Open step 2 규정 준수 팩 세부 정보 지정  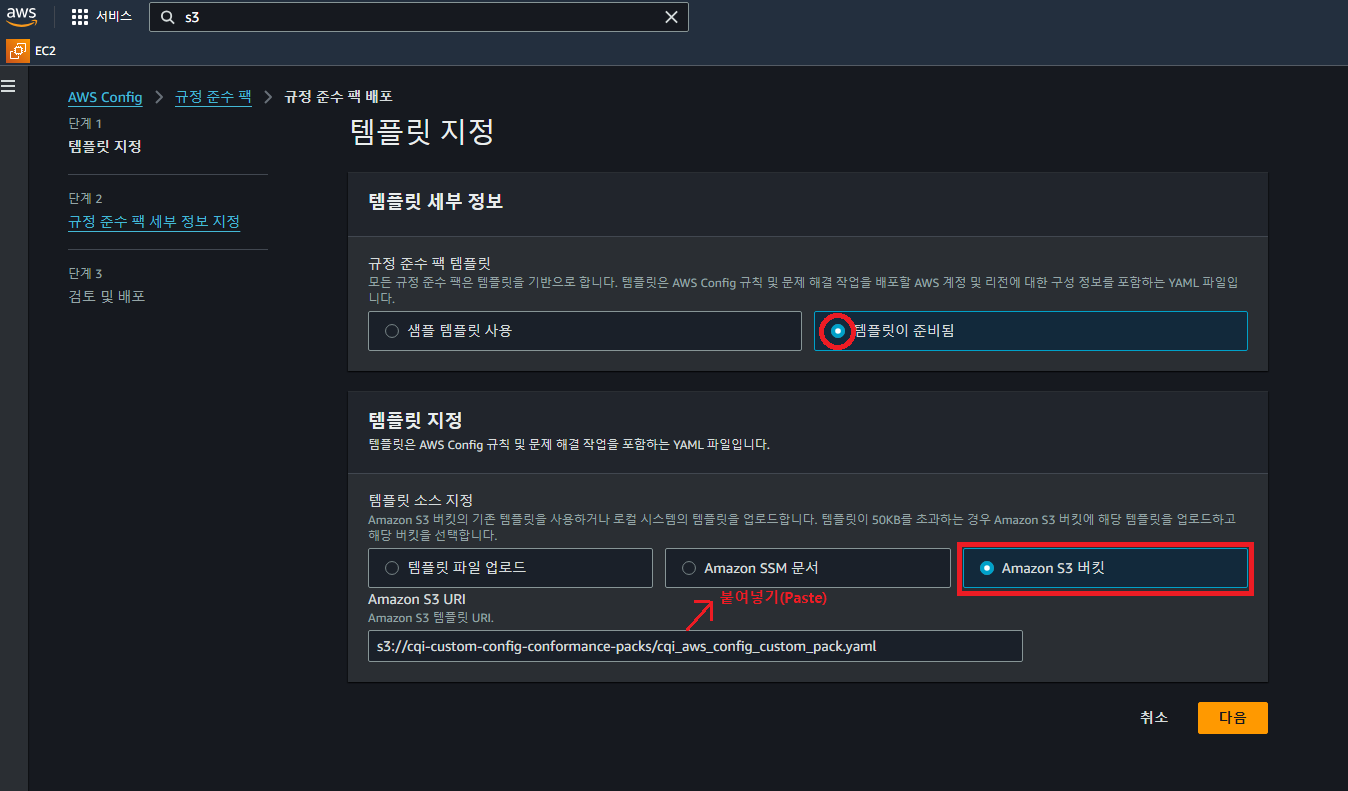(x=153, y=221)
